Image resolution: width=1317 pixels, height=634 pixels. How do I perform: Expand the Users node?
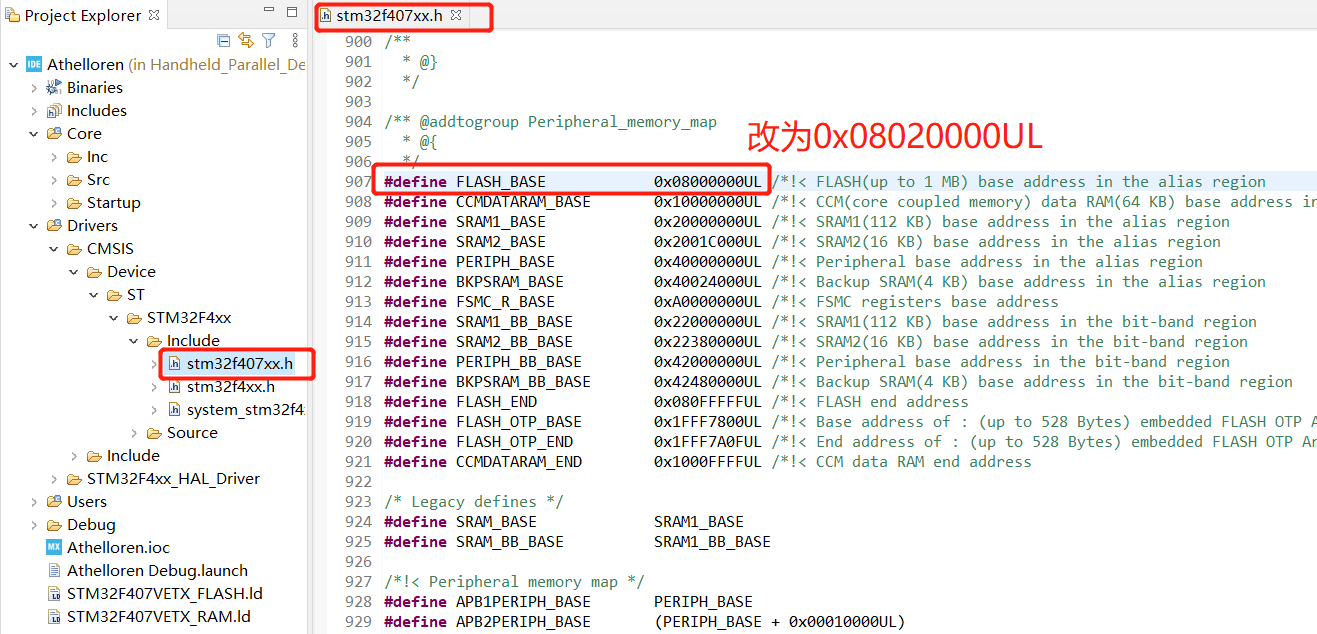click(x=32, y=501)
